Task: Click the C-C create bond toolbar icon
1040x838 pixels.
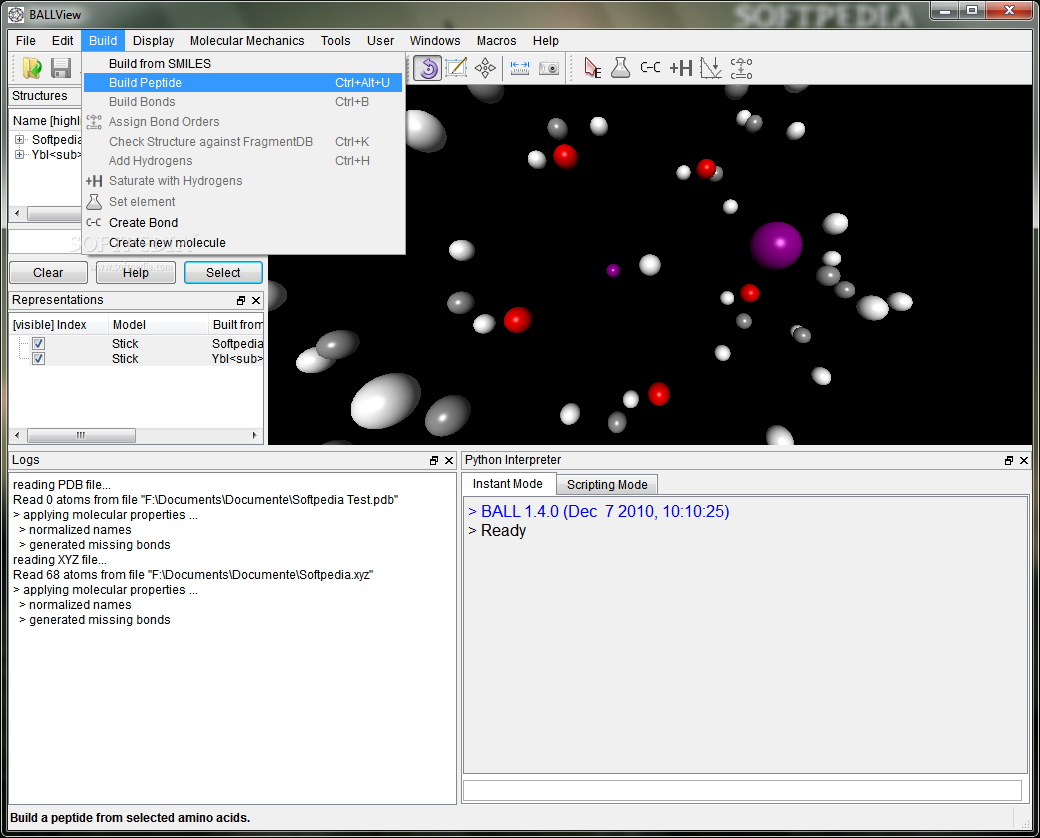Action: [x=651, y=68]
